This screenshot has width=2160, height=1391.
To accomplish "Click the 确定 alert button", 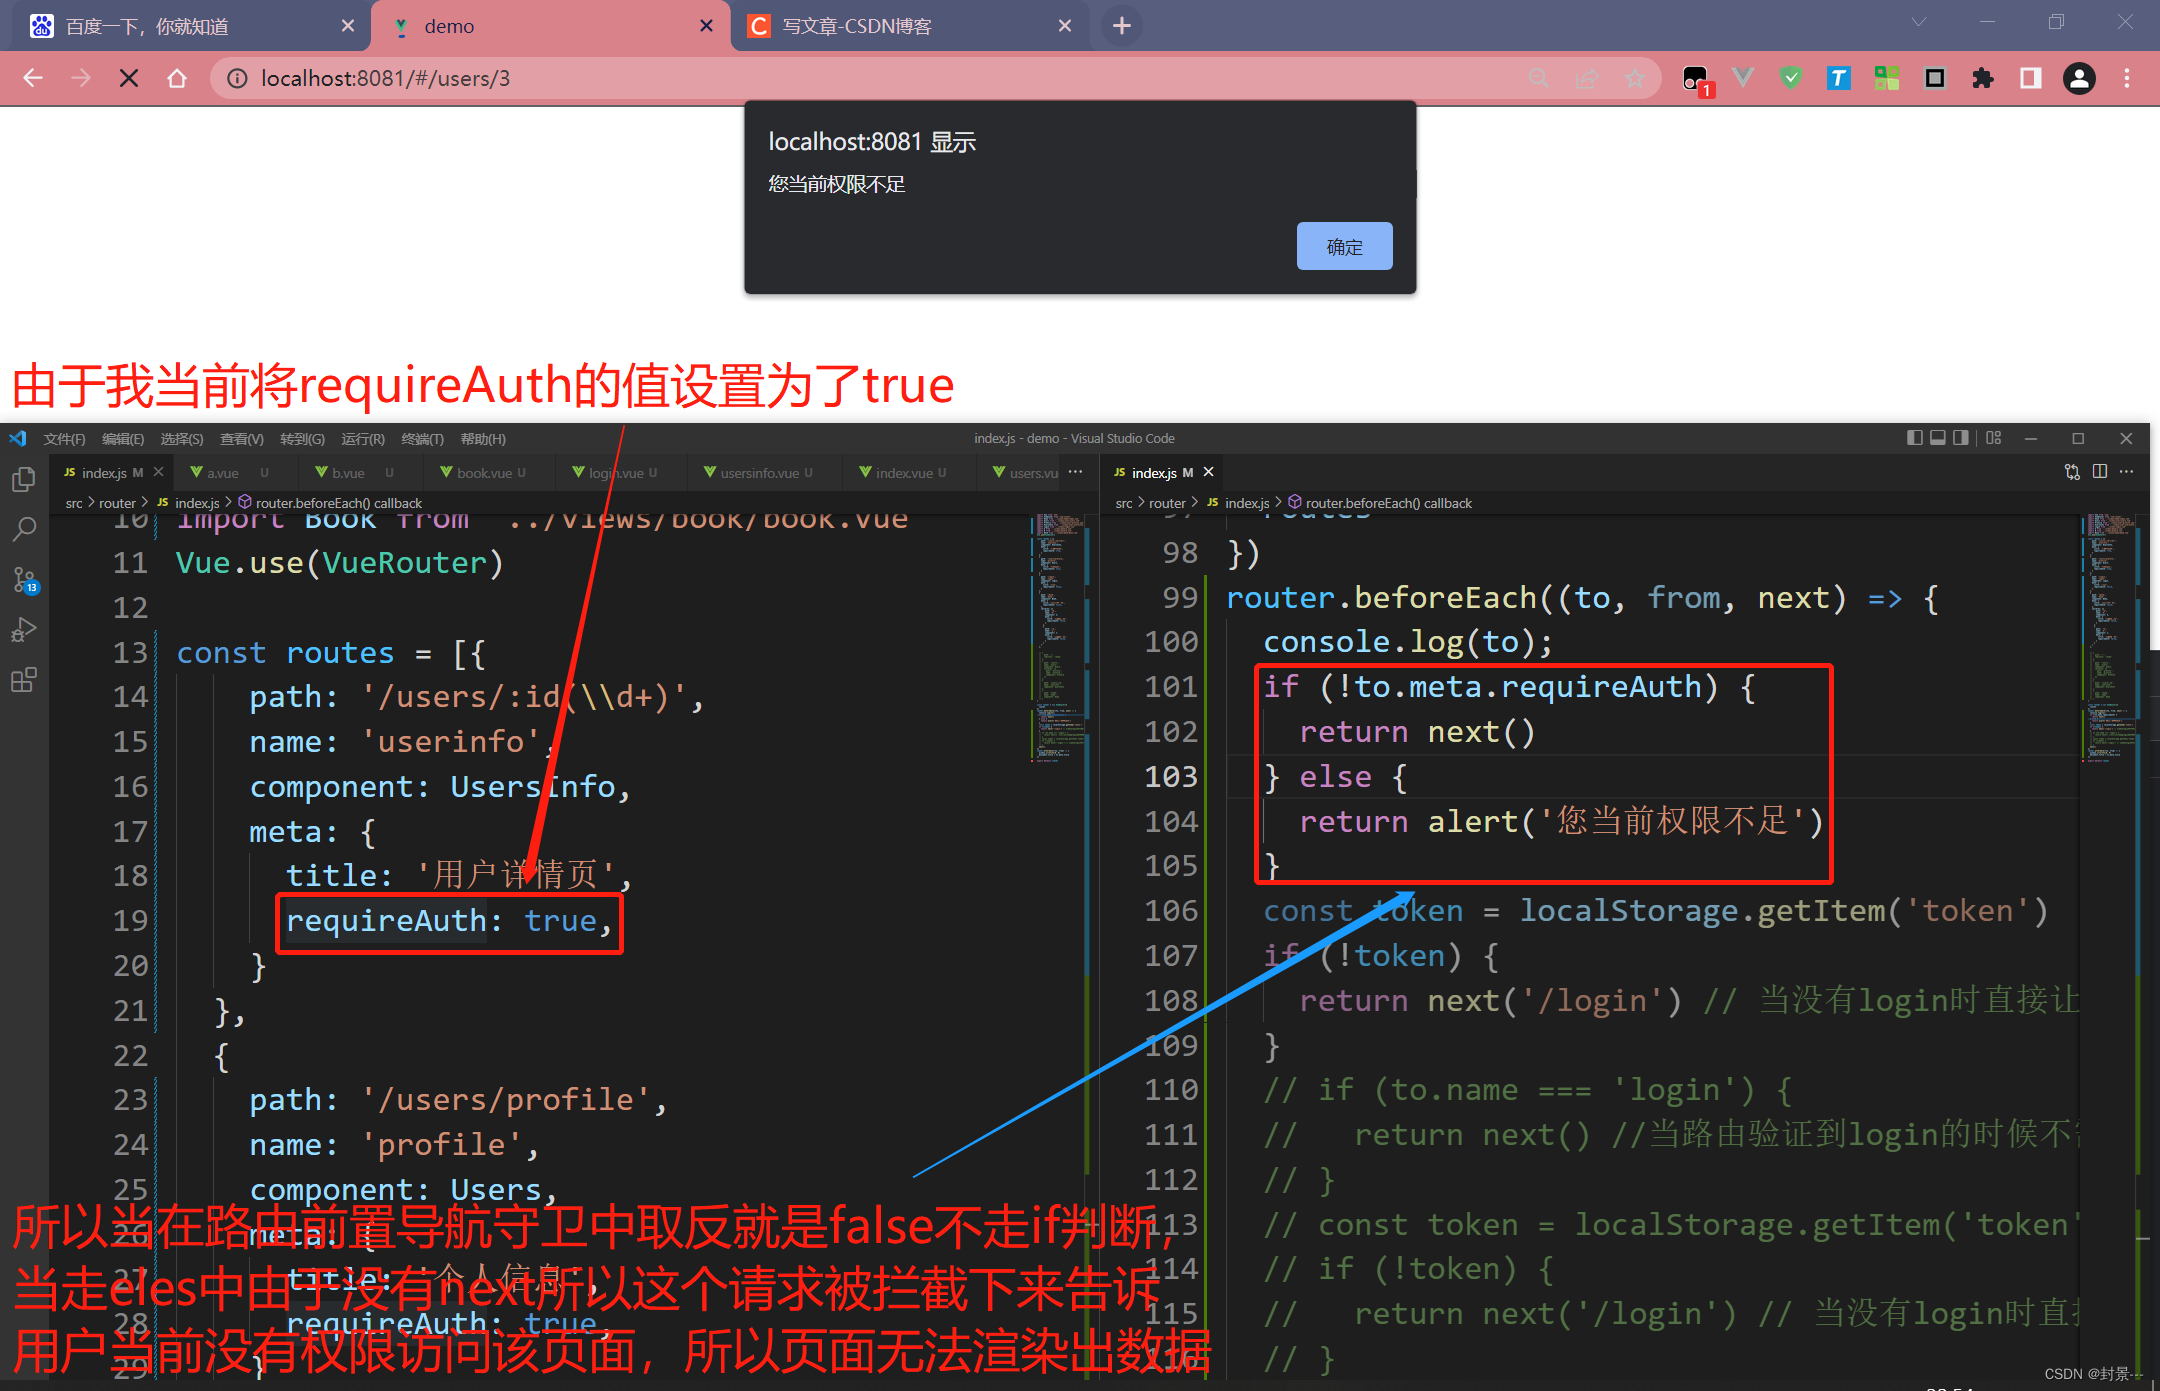I will click(1344, 247).
